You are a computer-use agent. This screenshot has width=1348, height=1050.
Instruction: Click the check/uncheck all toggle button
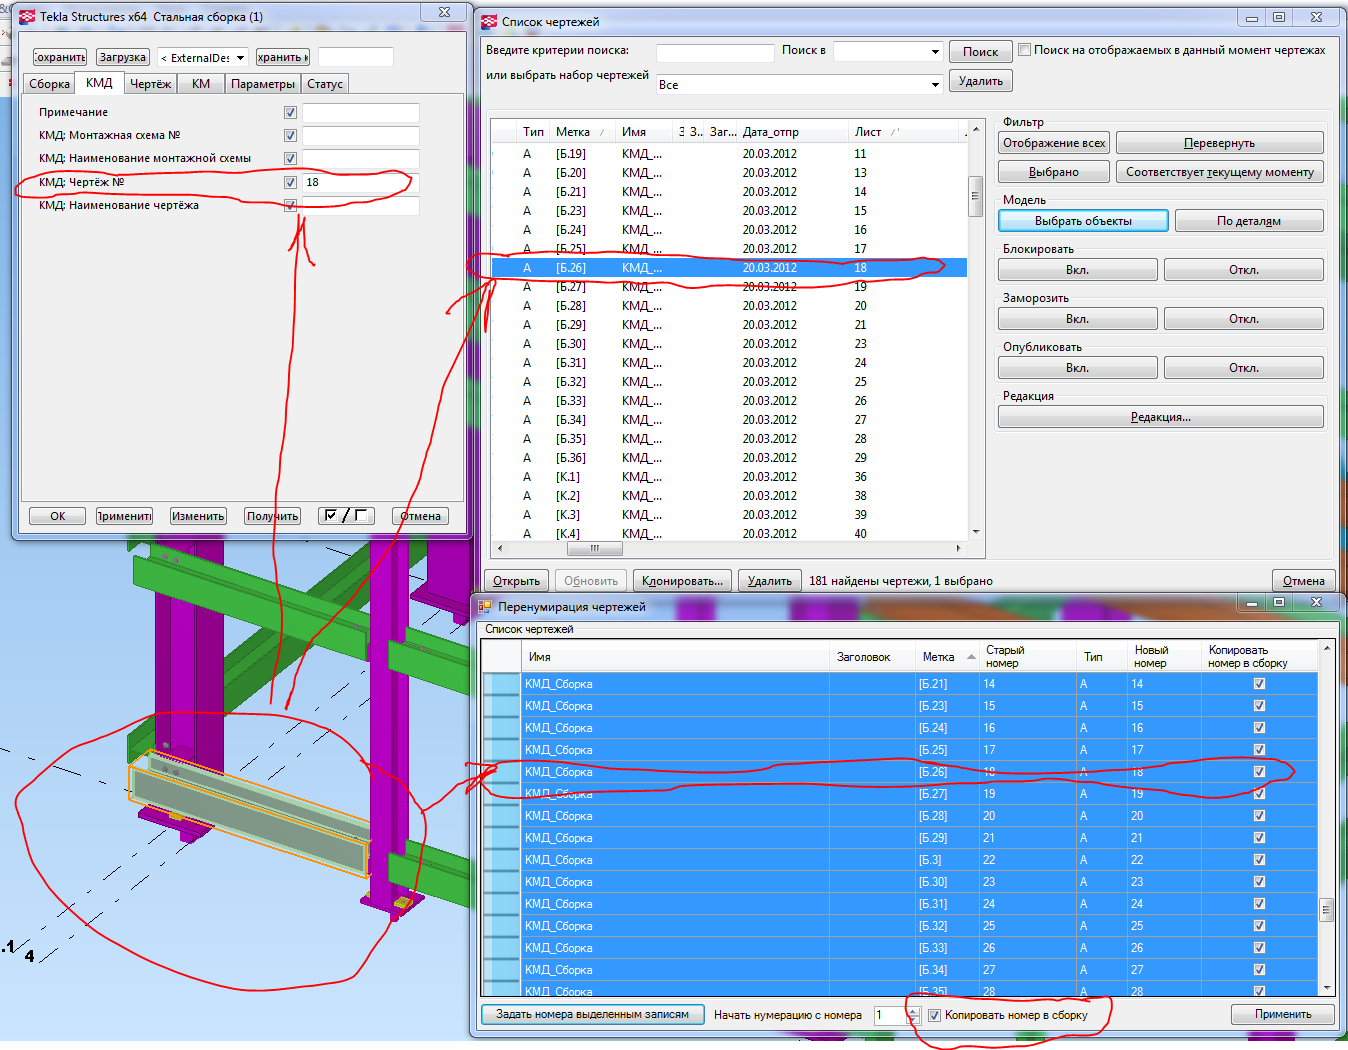[346, 516]
